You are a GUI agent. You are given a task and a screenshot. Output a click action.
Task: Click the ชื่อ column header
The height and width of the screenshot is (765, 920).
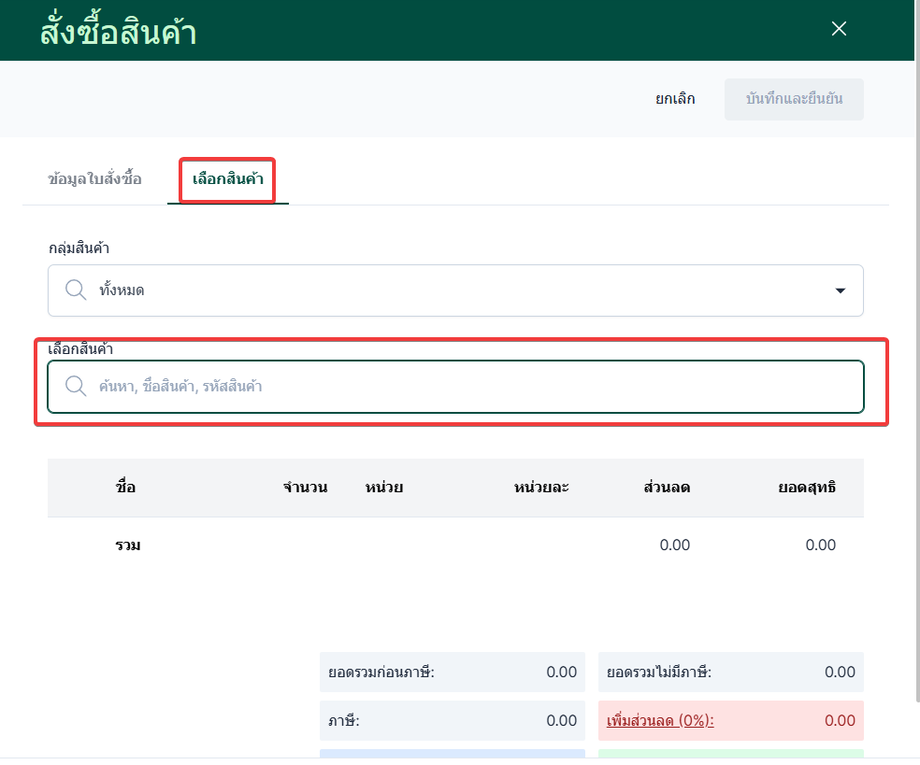click(x=126, y=487)
